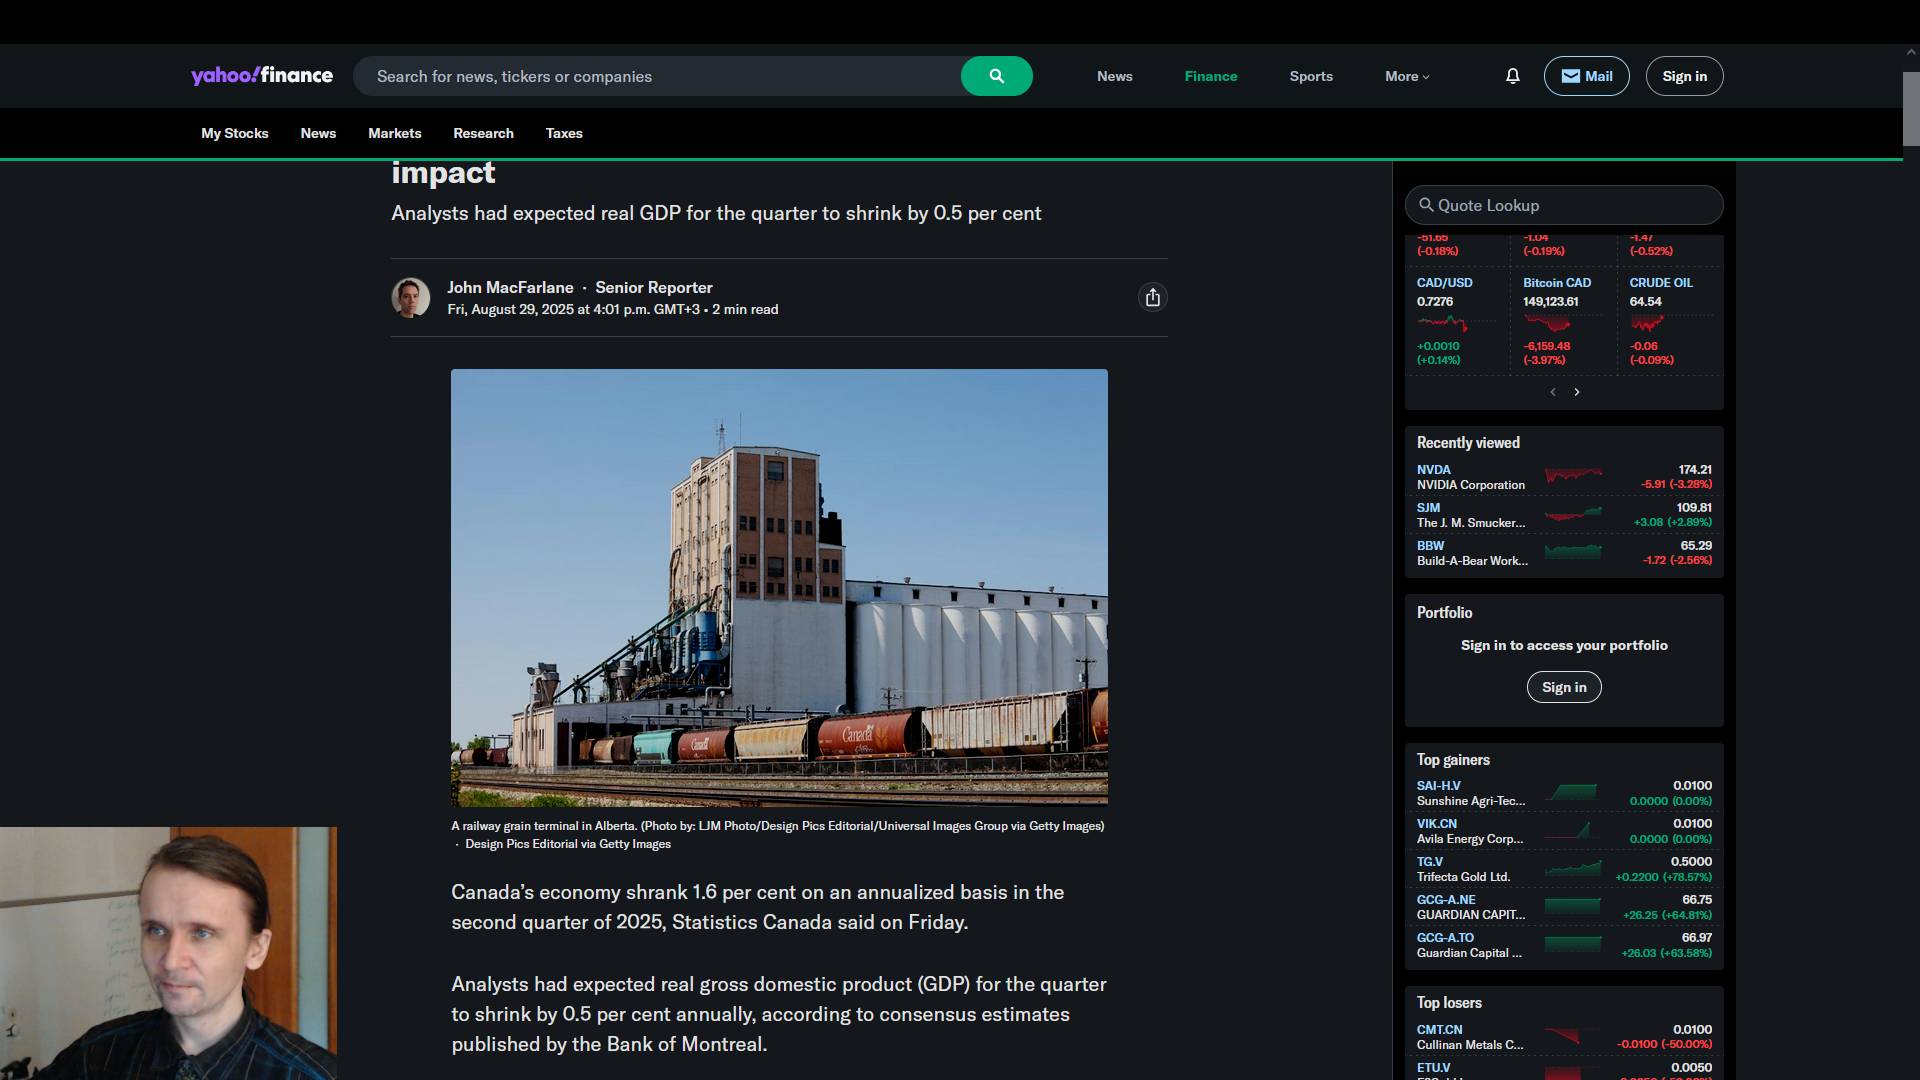Click John MacFarlane's author avatar
Screen dimensions: 1920x1080
coord(410,298)
